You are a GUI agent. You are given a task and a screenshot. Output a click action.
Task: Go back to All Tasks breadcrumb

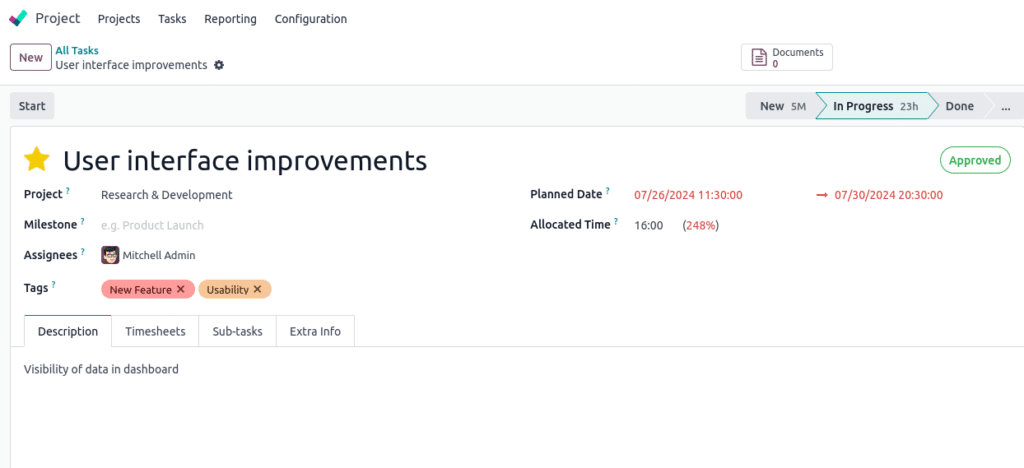(x=77, y=50)
